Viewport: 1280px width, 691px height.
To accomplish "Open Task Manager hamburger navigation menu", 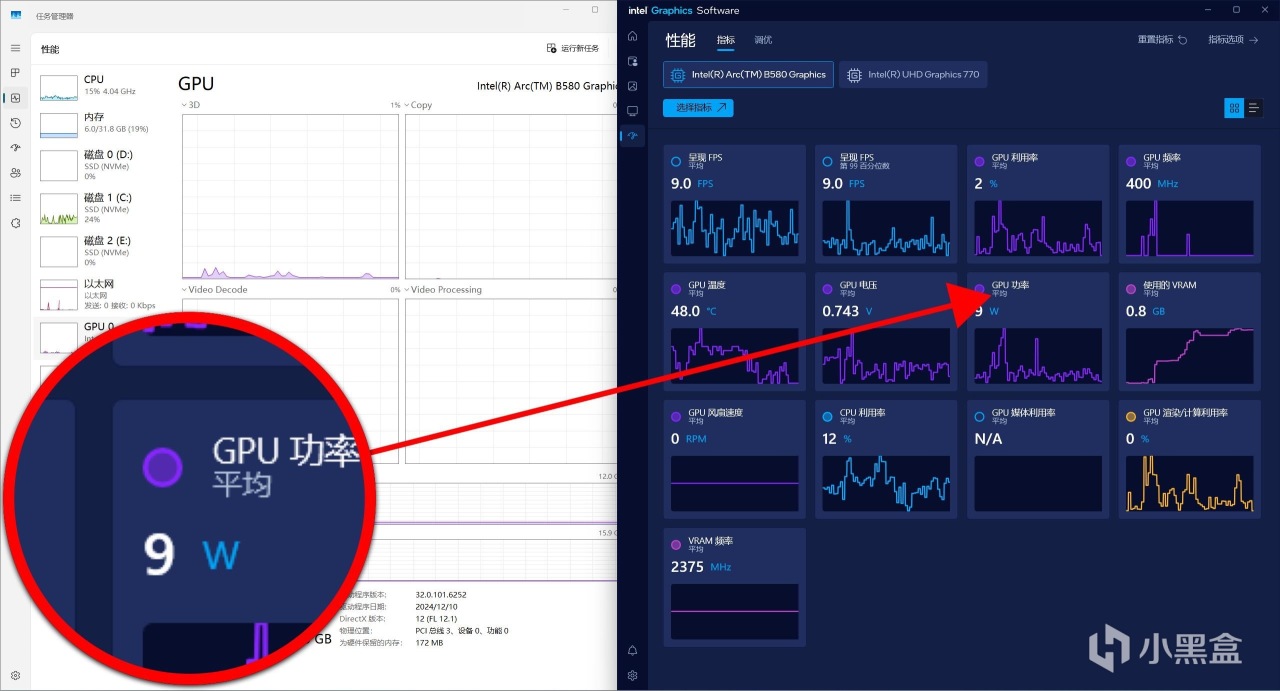I will tap(15, 48).
